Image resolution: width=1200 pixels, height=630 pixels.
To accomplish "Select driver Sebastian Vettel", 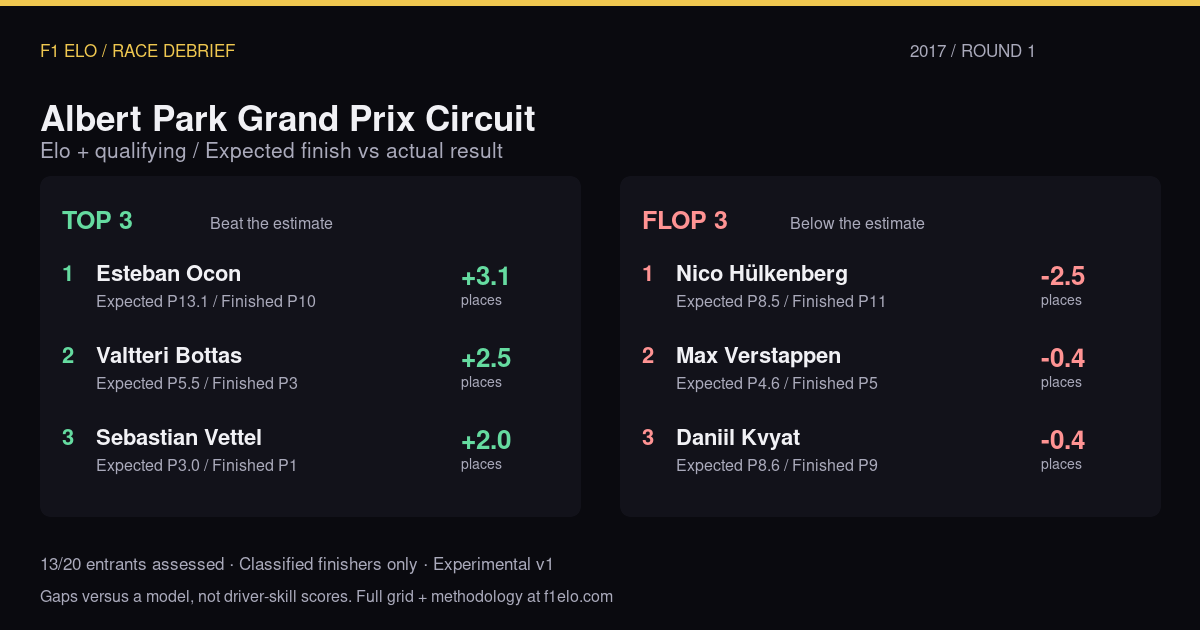I will click(179, 438).
